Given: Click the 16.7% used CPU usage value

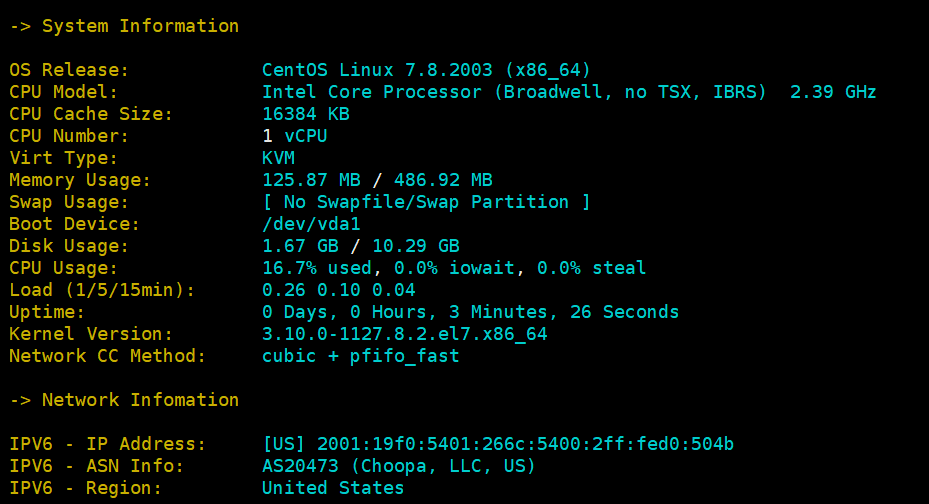Looking at the screenshot, I should [x=316, y=268].
